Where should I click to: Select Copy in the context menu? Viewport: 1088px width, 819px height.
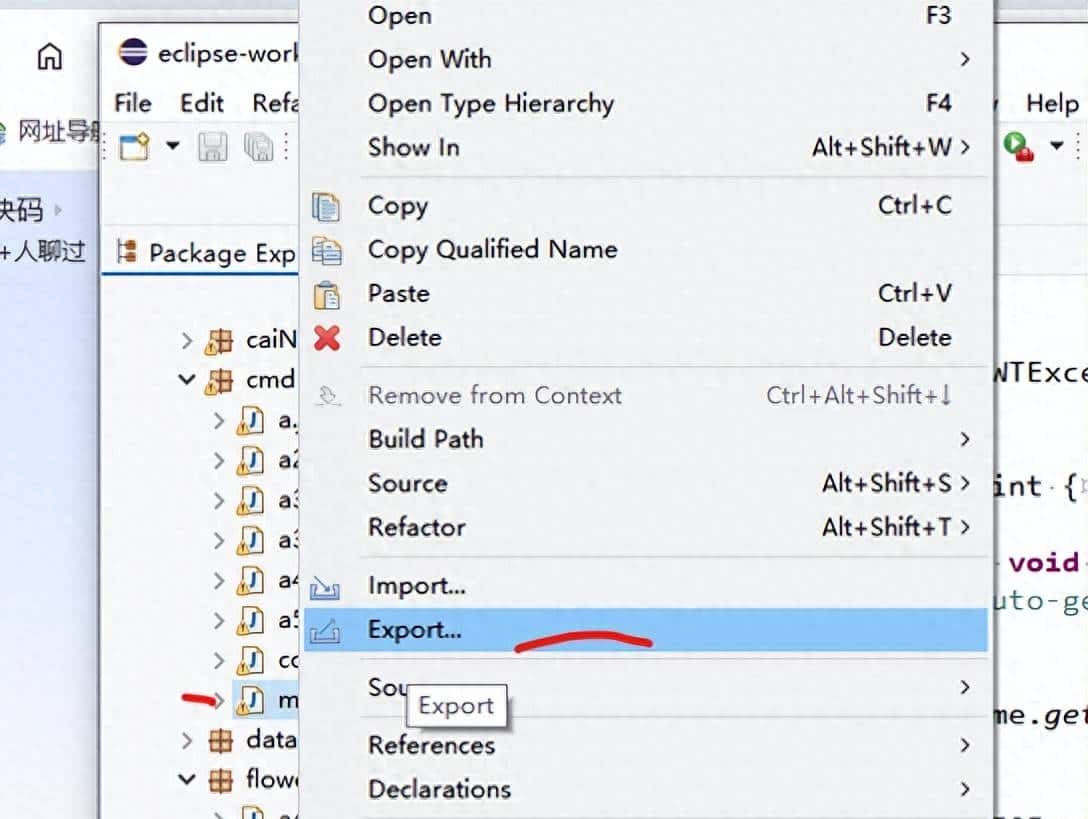pos(645,205)
